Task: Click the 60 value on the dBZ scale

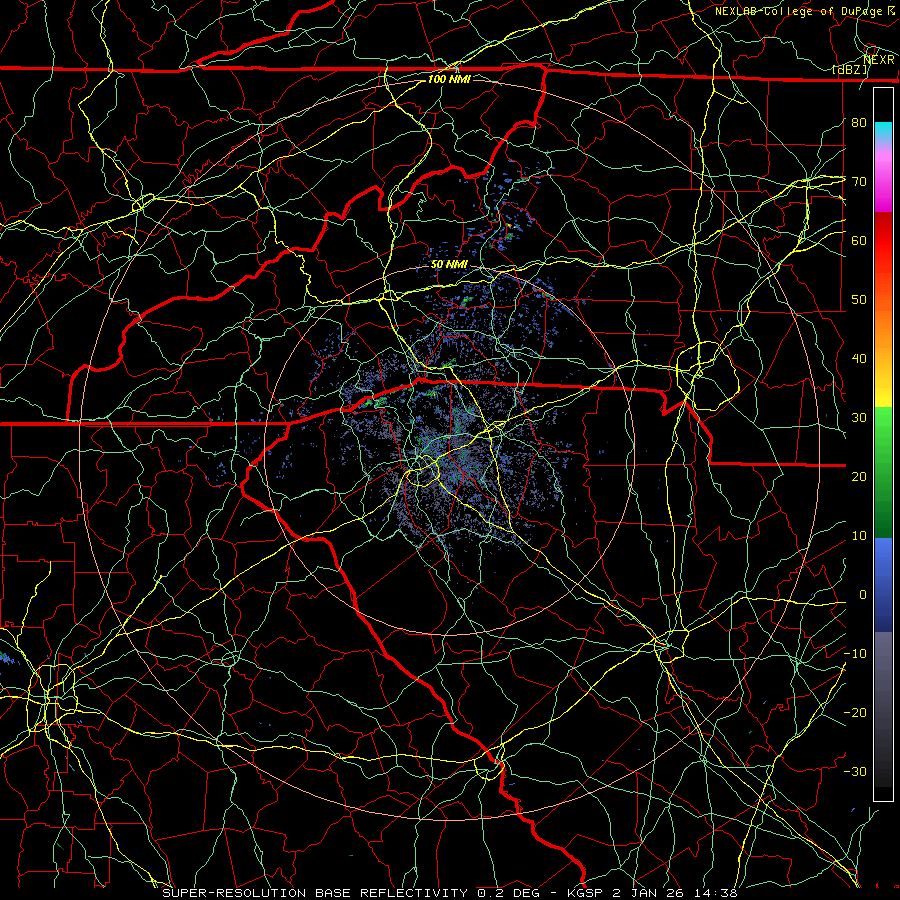Action: pos(859,240)
